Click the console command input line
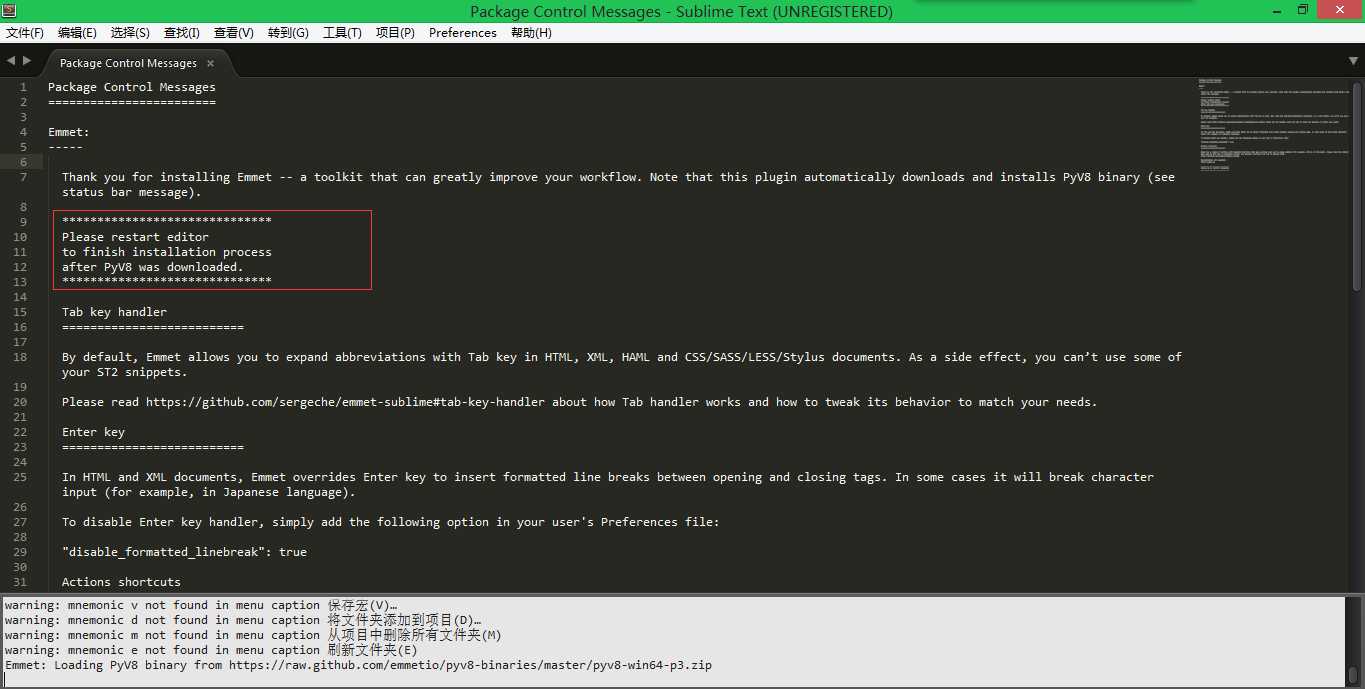 675,681
